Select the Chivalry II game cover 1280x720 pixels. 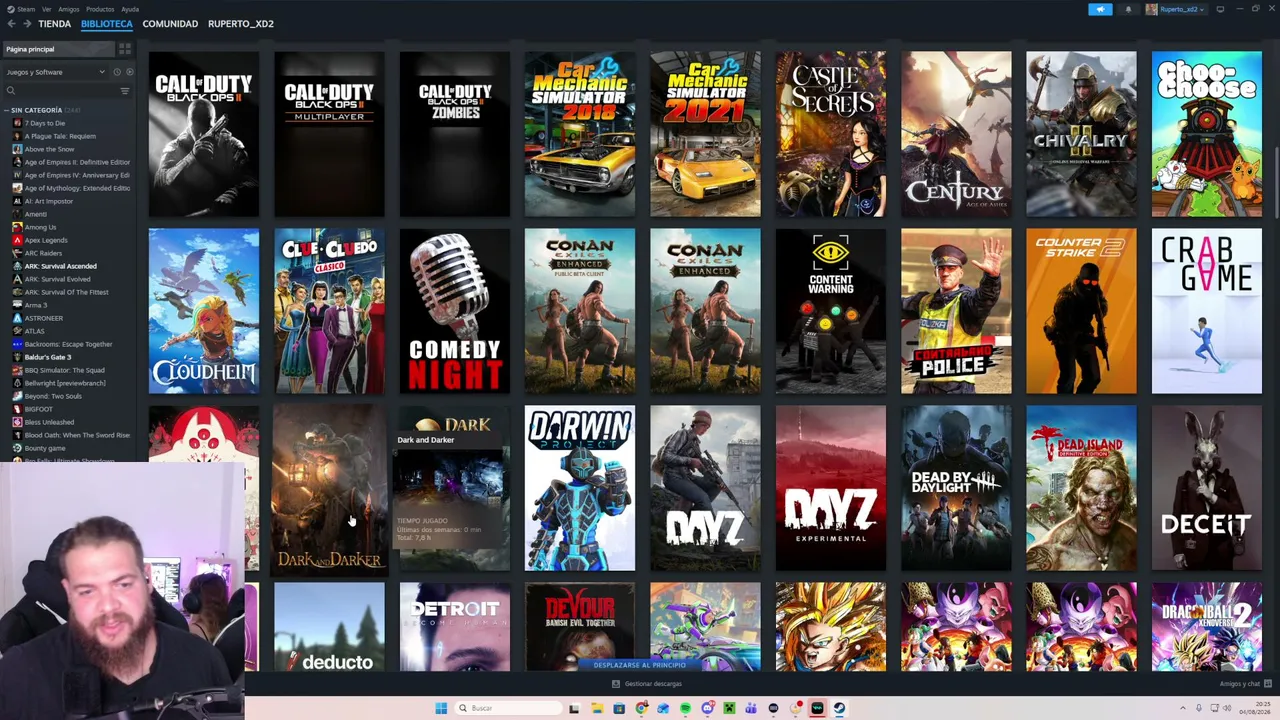point(1081,134)
